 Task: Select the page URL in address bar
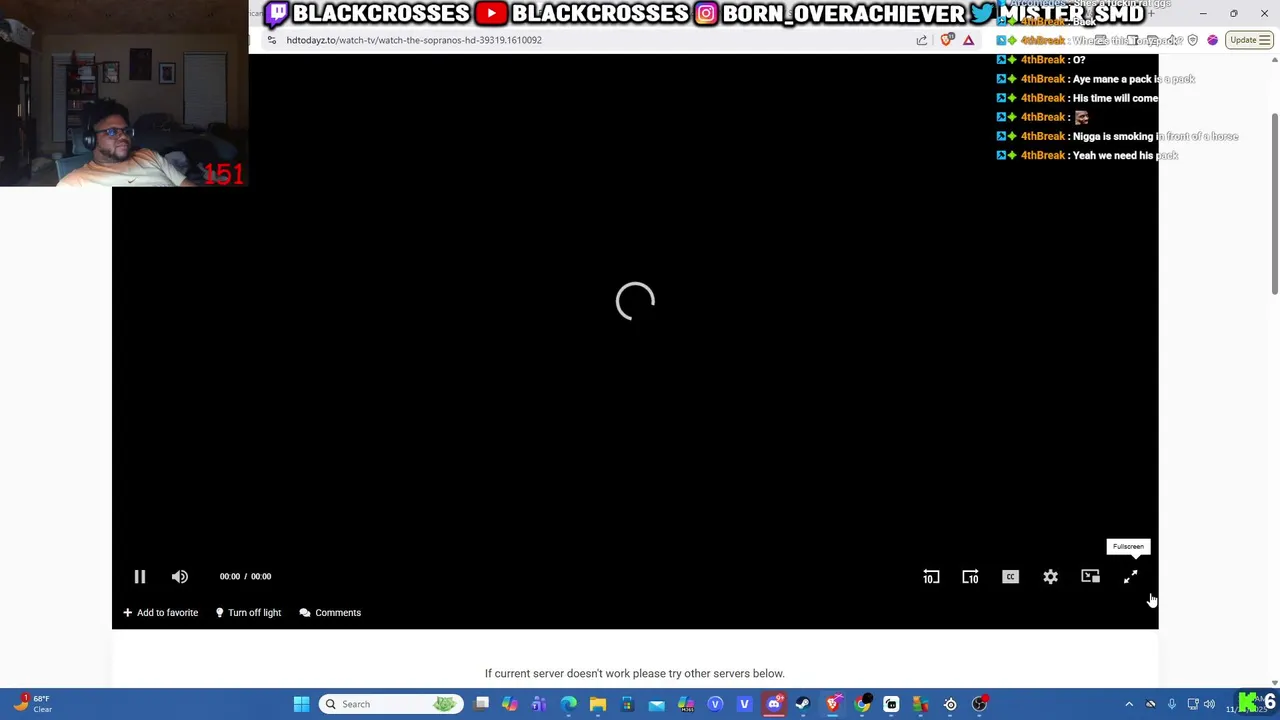pyautogui.click(x=414, y=40)
